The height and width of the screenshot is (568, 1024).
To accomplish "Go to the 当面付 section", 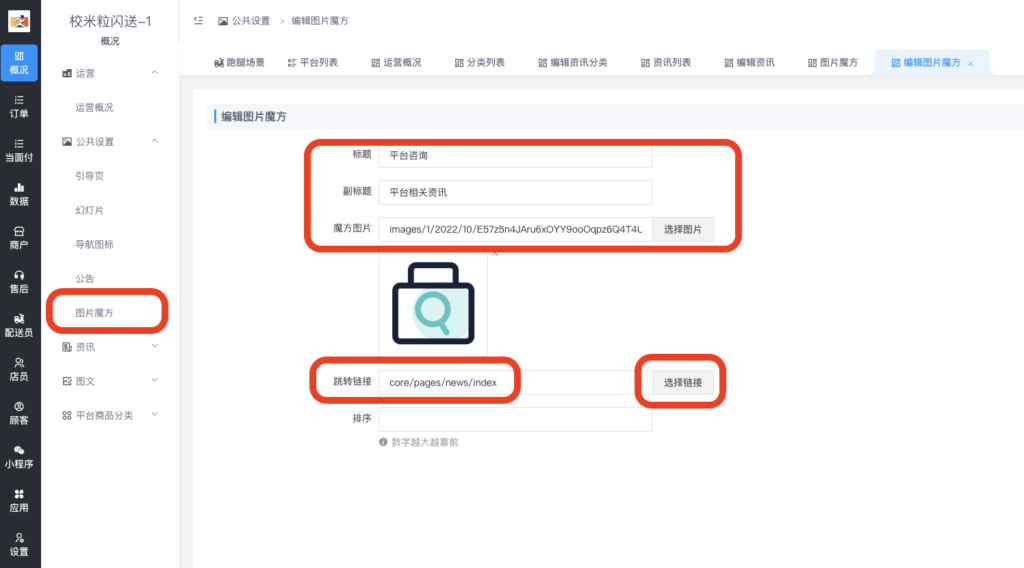I will point(19,150).
